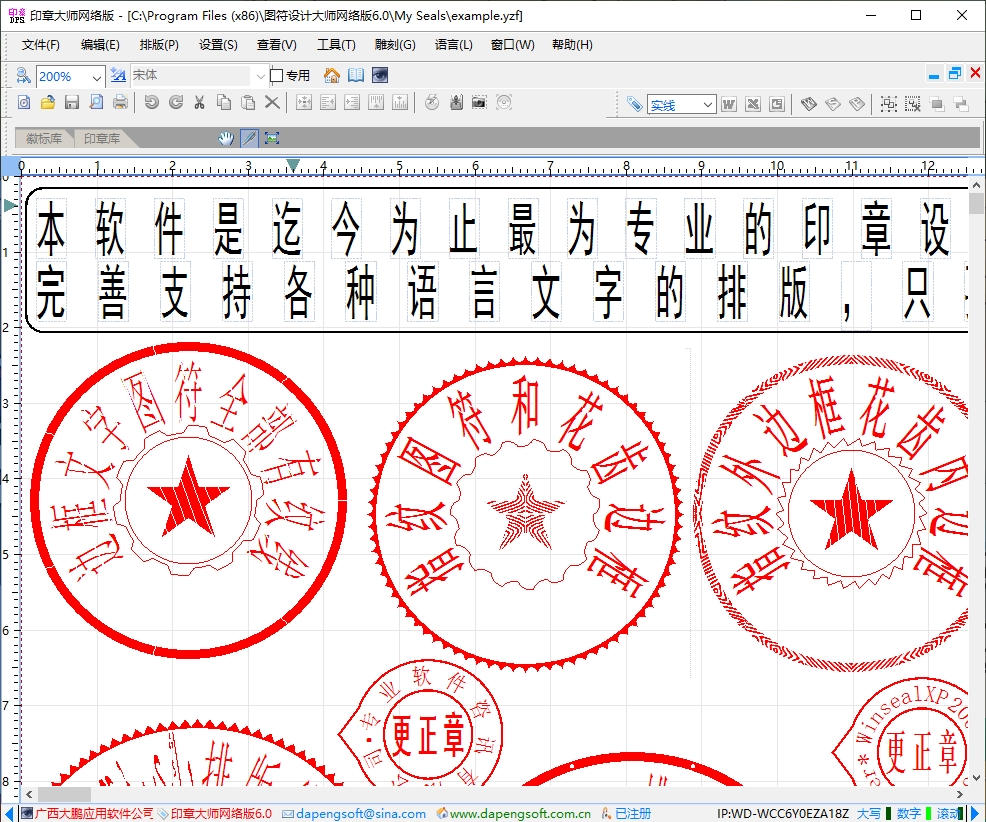Viewport: 986px width, 822px height.
Task: Click the home house icon
Action: coord(332,76)
